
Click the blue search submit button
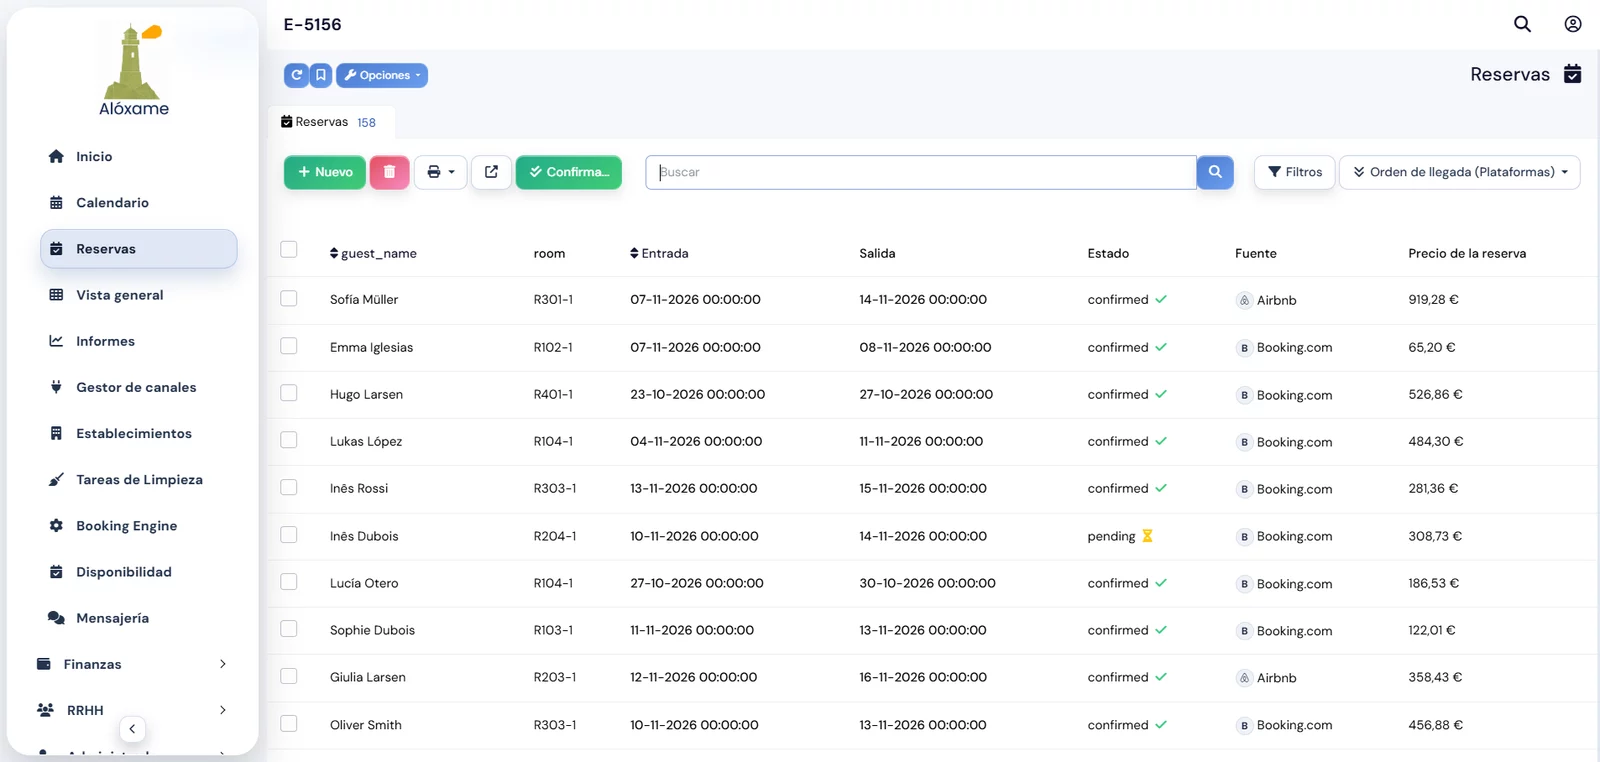coord(1215,172)
